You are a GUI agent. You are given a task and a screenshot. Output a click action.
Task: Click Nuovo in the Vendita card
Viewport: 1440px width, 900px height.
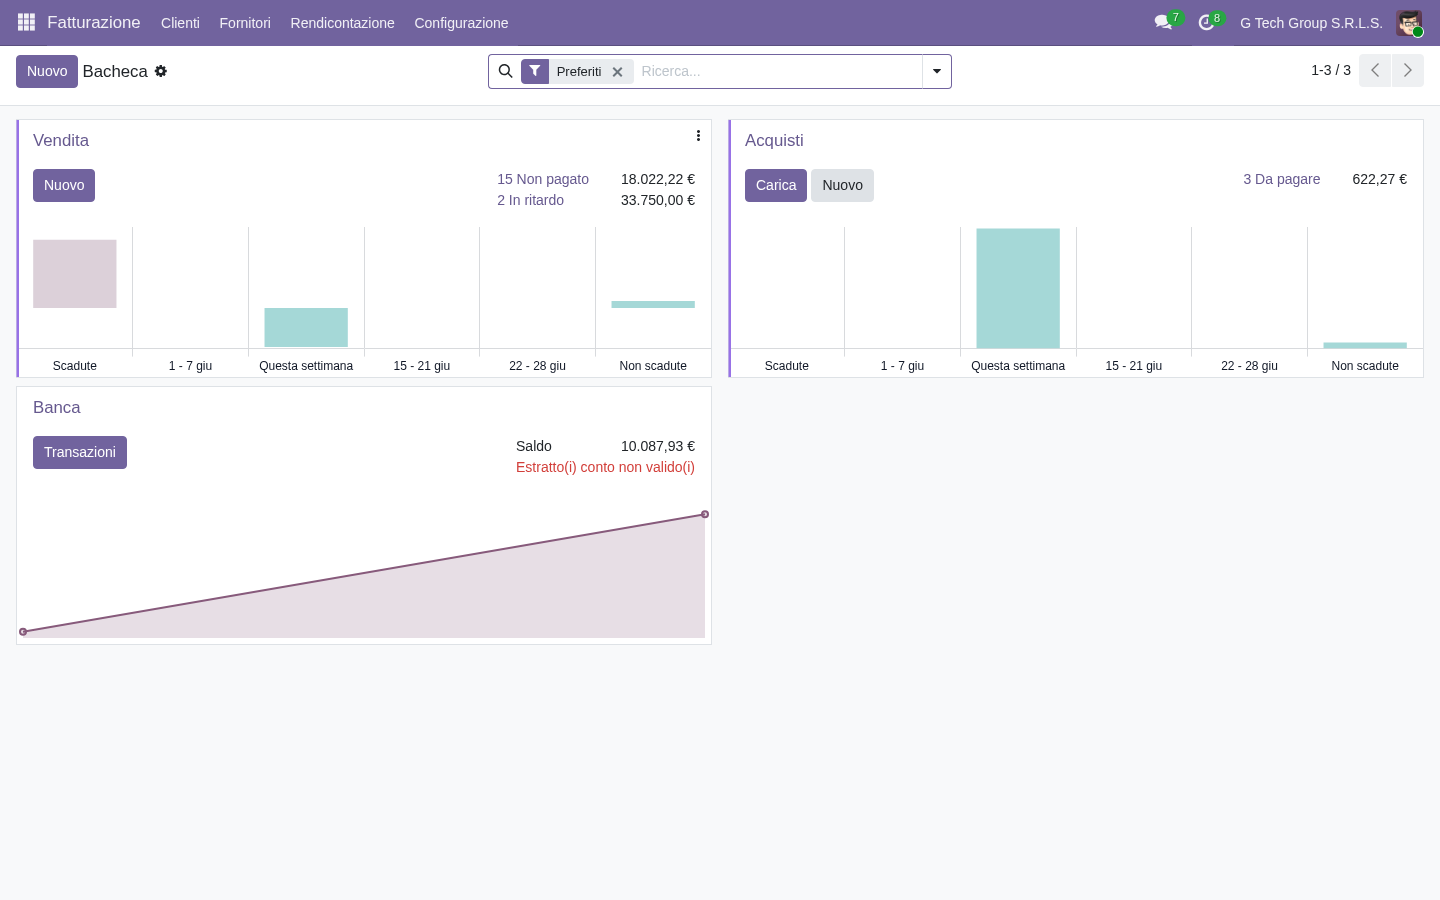[x=64, y=185]
